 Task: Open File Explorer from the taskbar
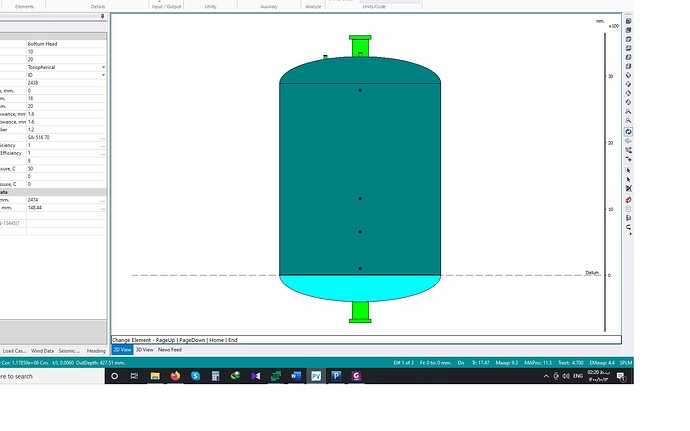coord(155,376)
